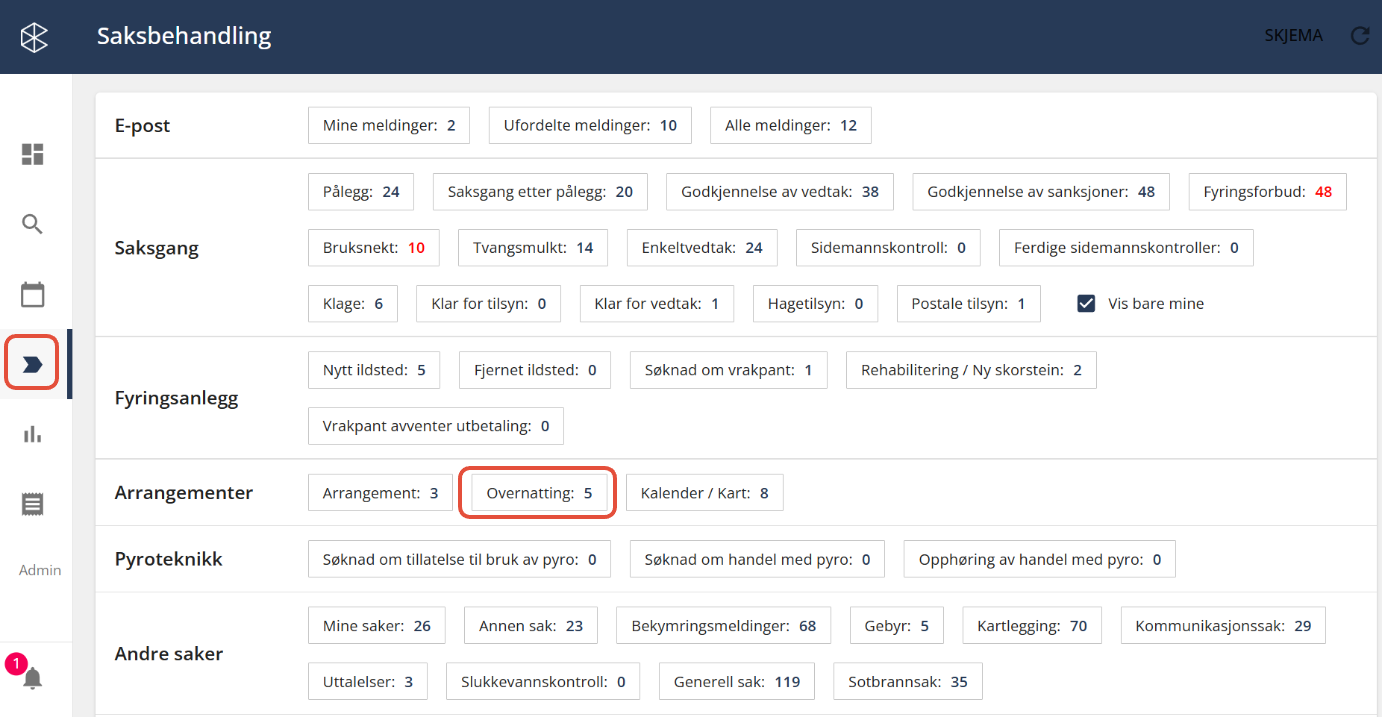Open Hagetilsyn: 0

pos(815,304)
